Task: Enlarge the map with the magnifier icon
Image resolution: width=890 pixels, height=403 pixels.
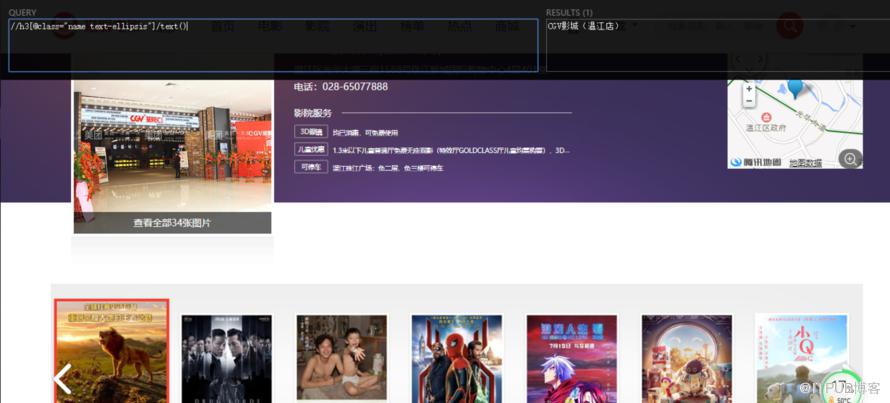Action: tap(850, 159)
